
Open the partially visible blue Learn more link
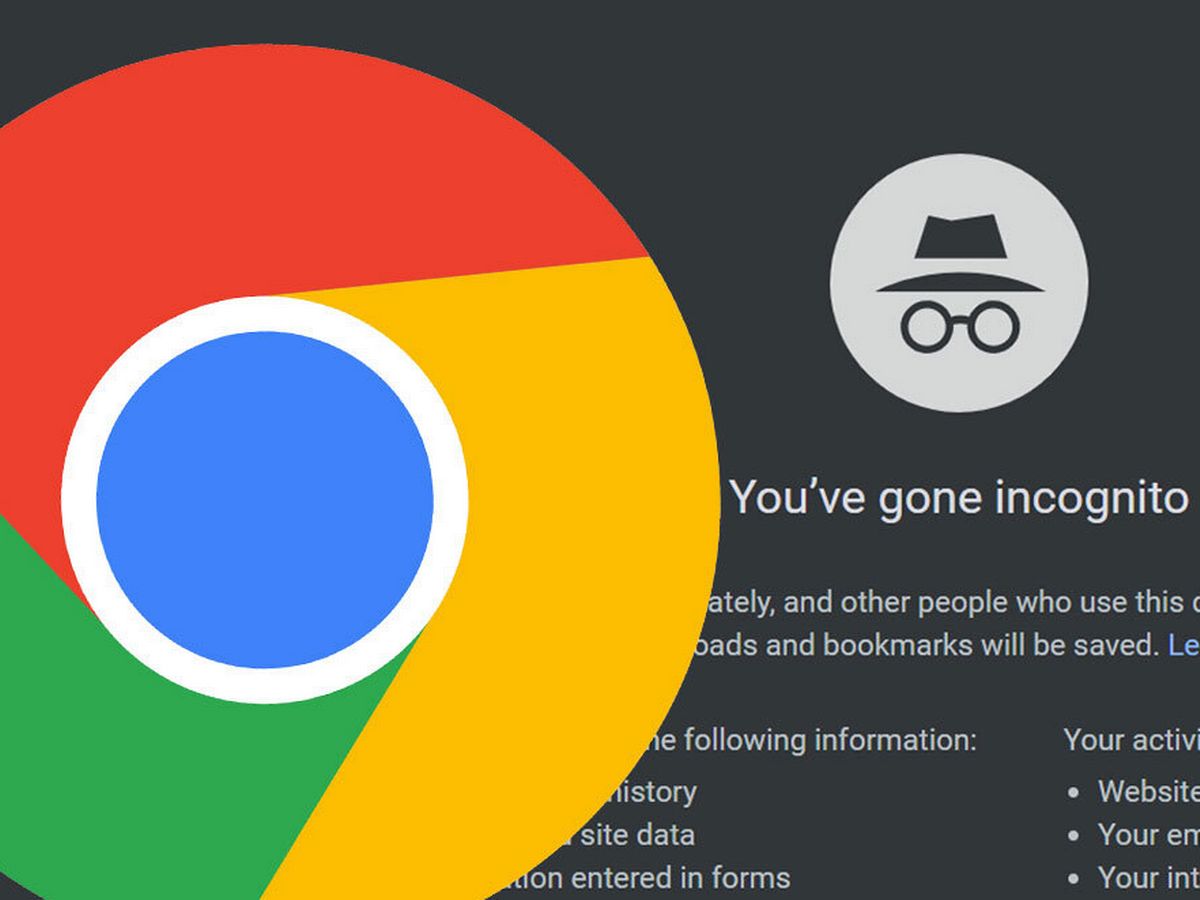(1184, 645)
